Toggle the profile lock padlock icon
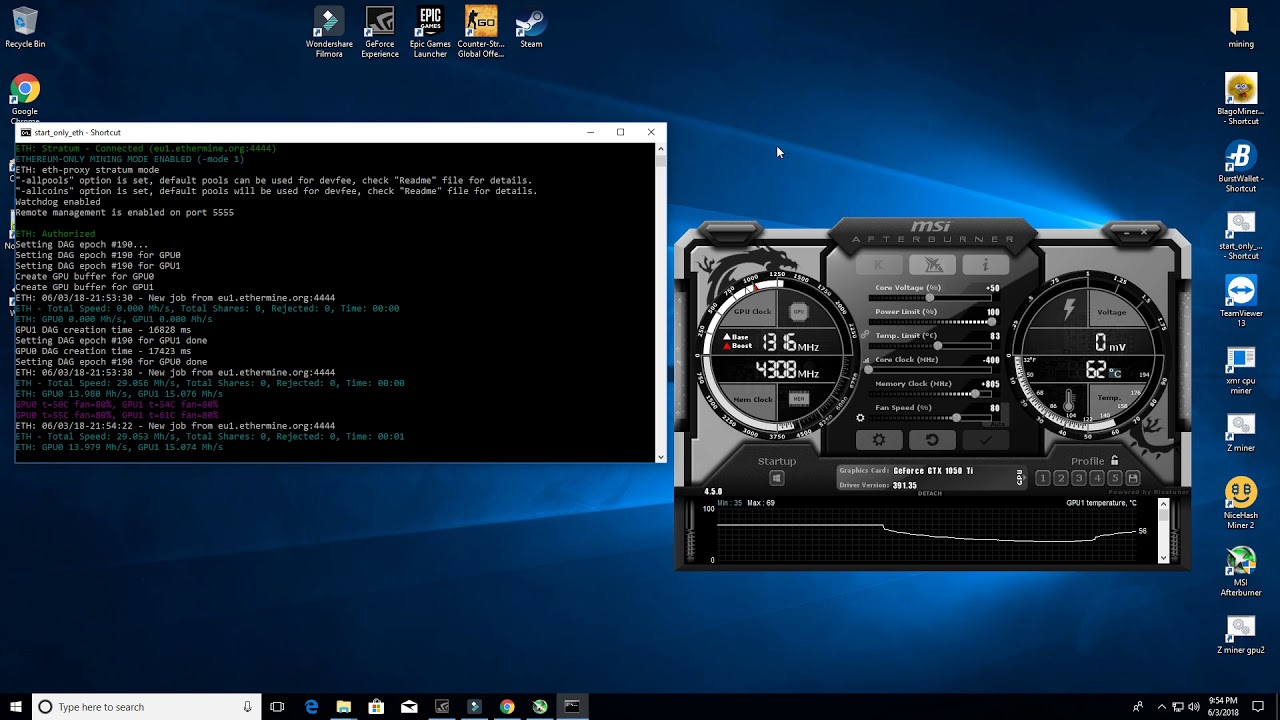1280x720 pixels. click(1115, 461)
